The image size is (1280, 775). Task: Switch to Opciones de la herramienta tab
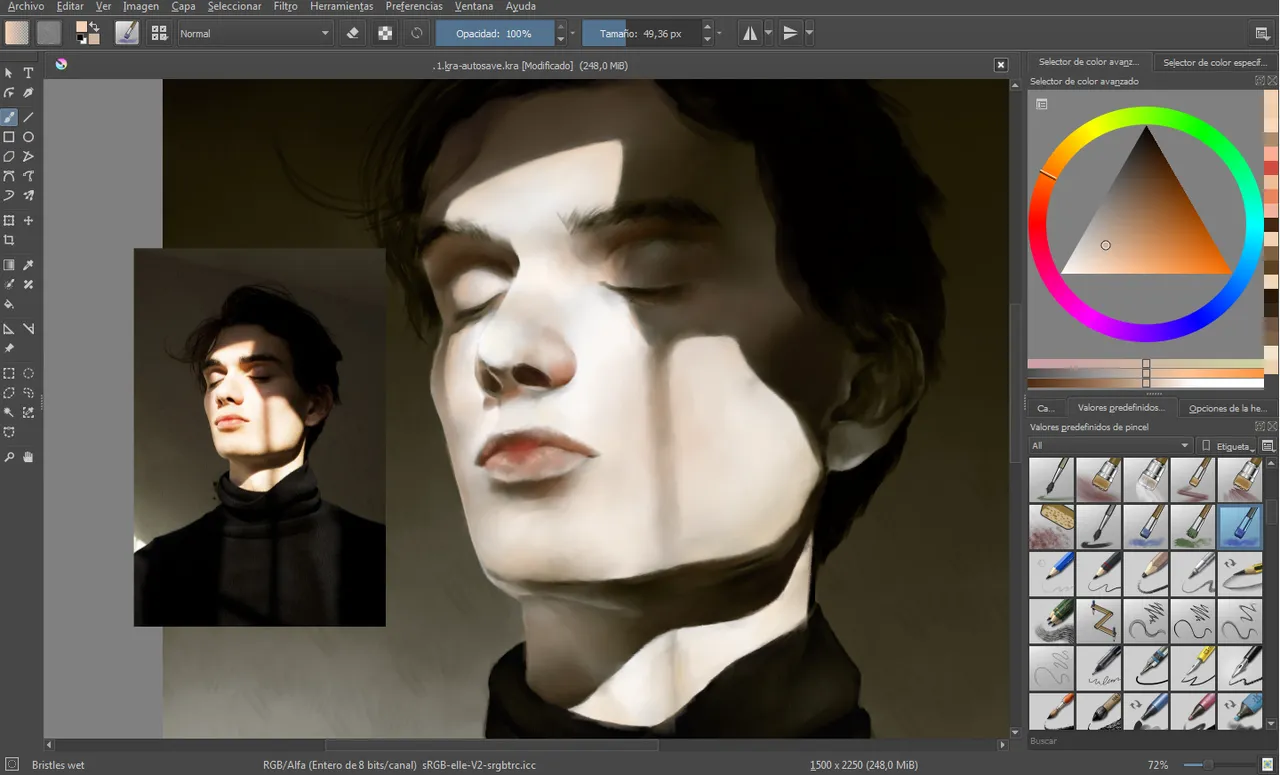point(1227,408)
